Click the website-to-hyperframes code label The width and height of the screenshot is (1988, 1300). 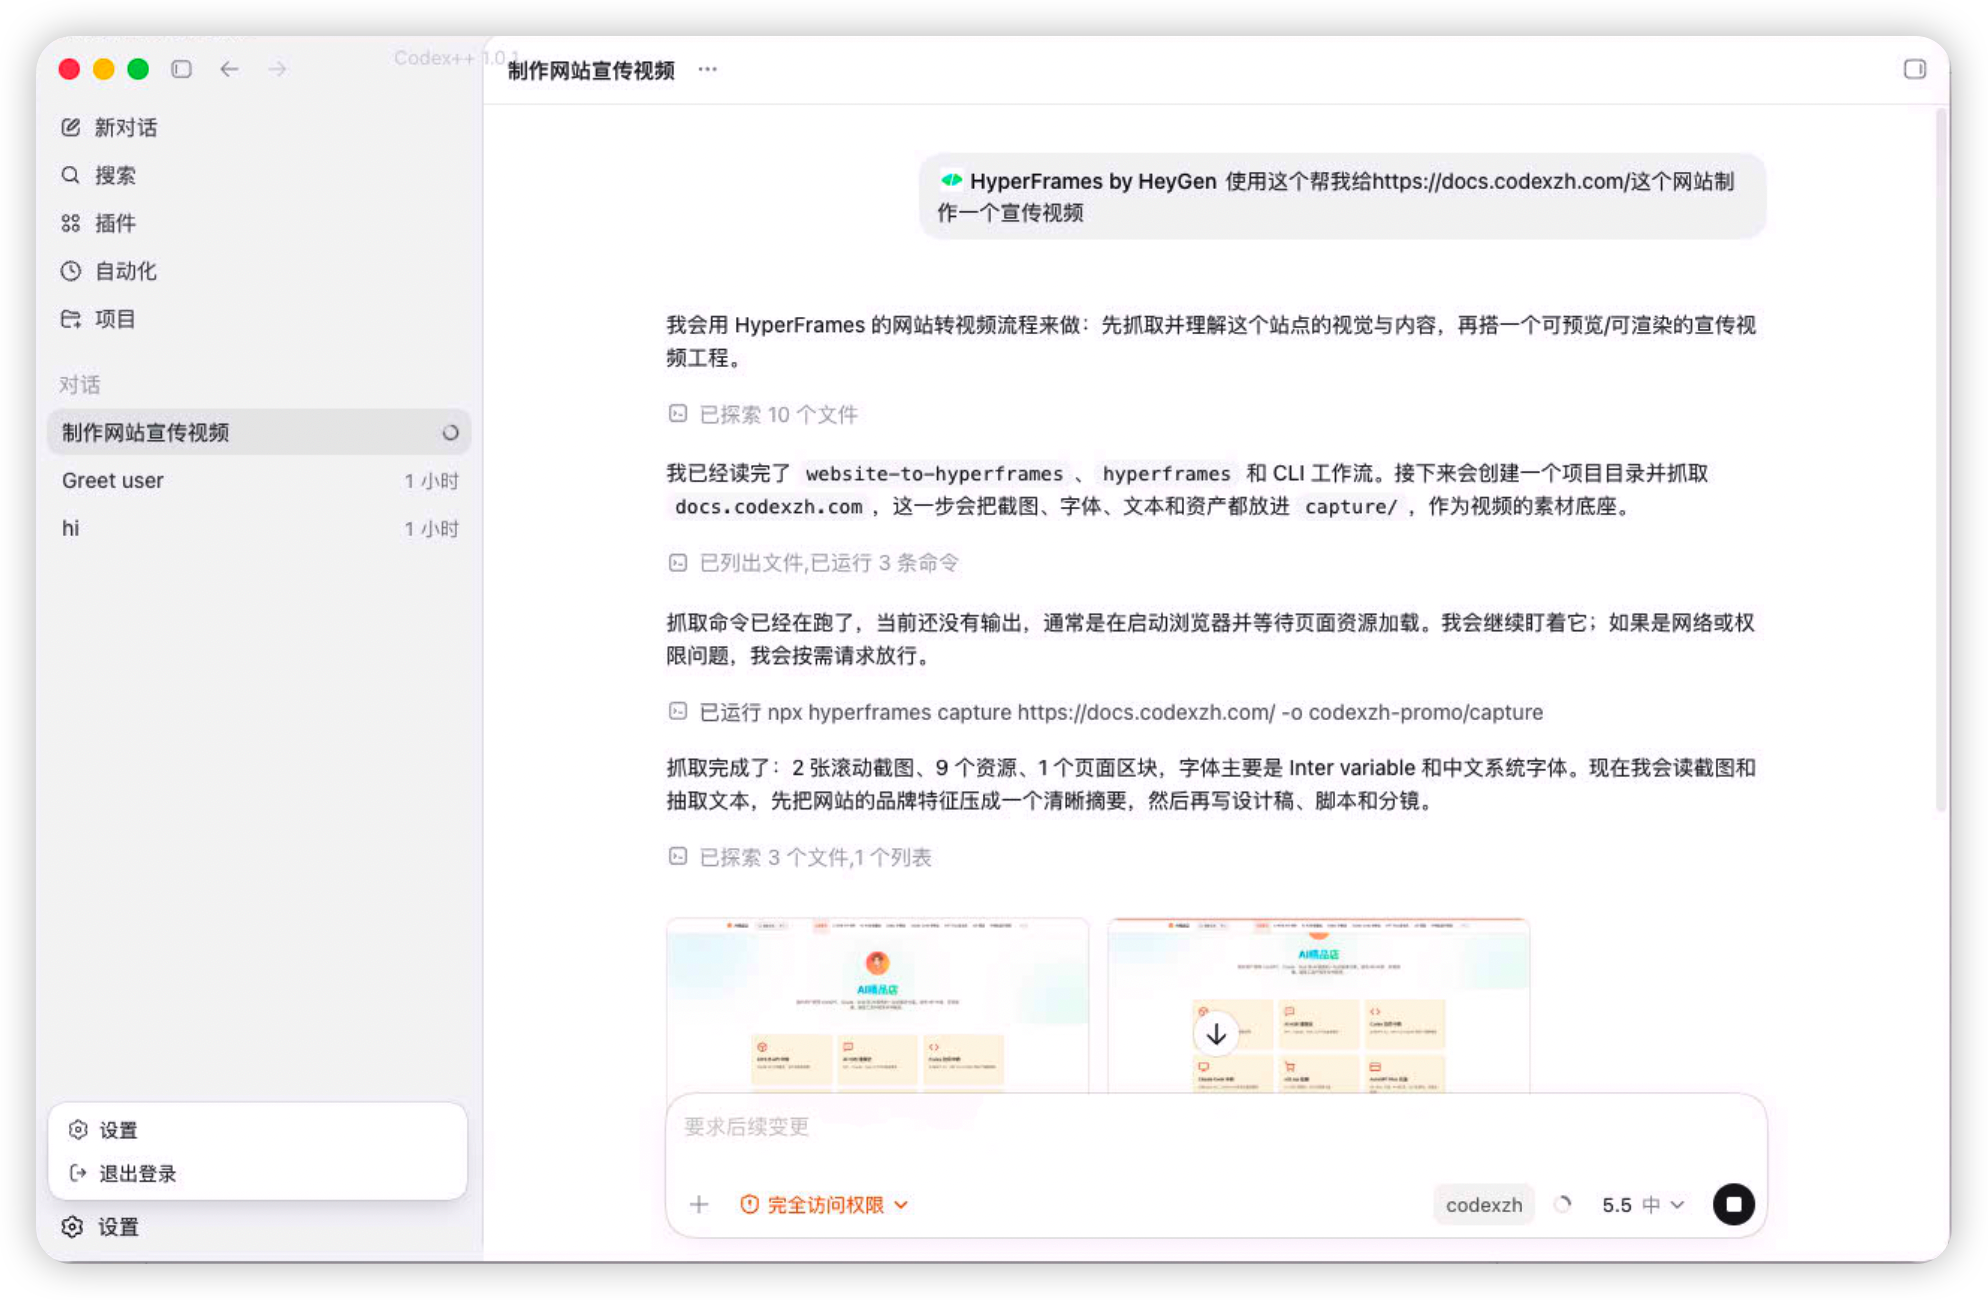[x=934, y=473]
